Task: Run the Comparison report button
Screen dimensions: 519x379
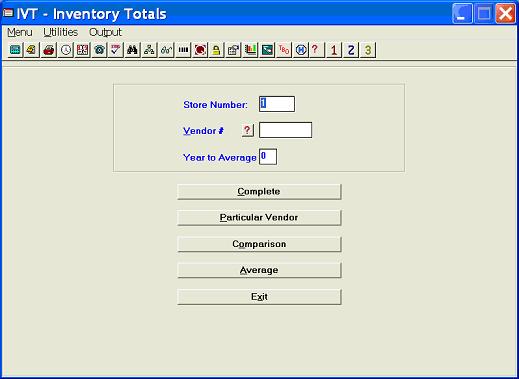Action: 259,244
